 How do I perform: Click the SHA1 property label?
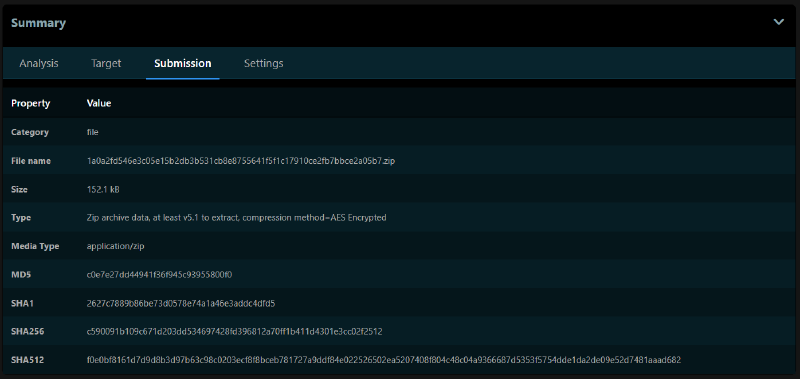tap(22, 303)
